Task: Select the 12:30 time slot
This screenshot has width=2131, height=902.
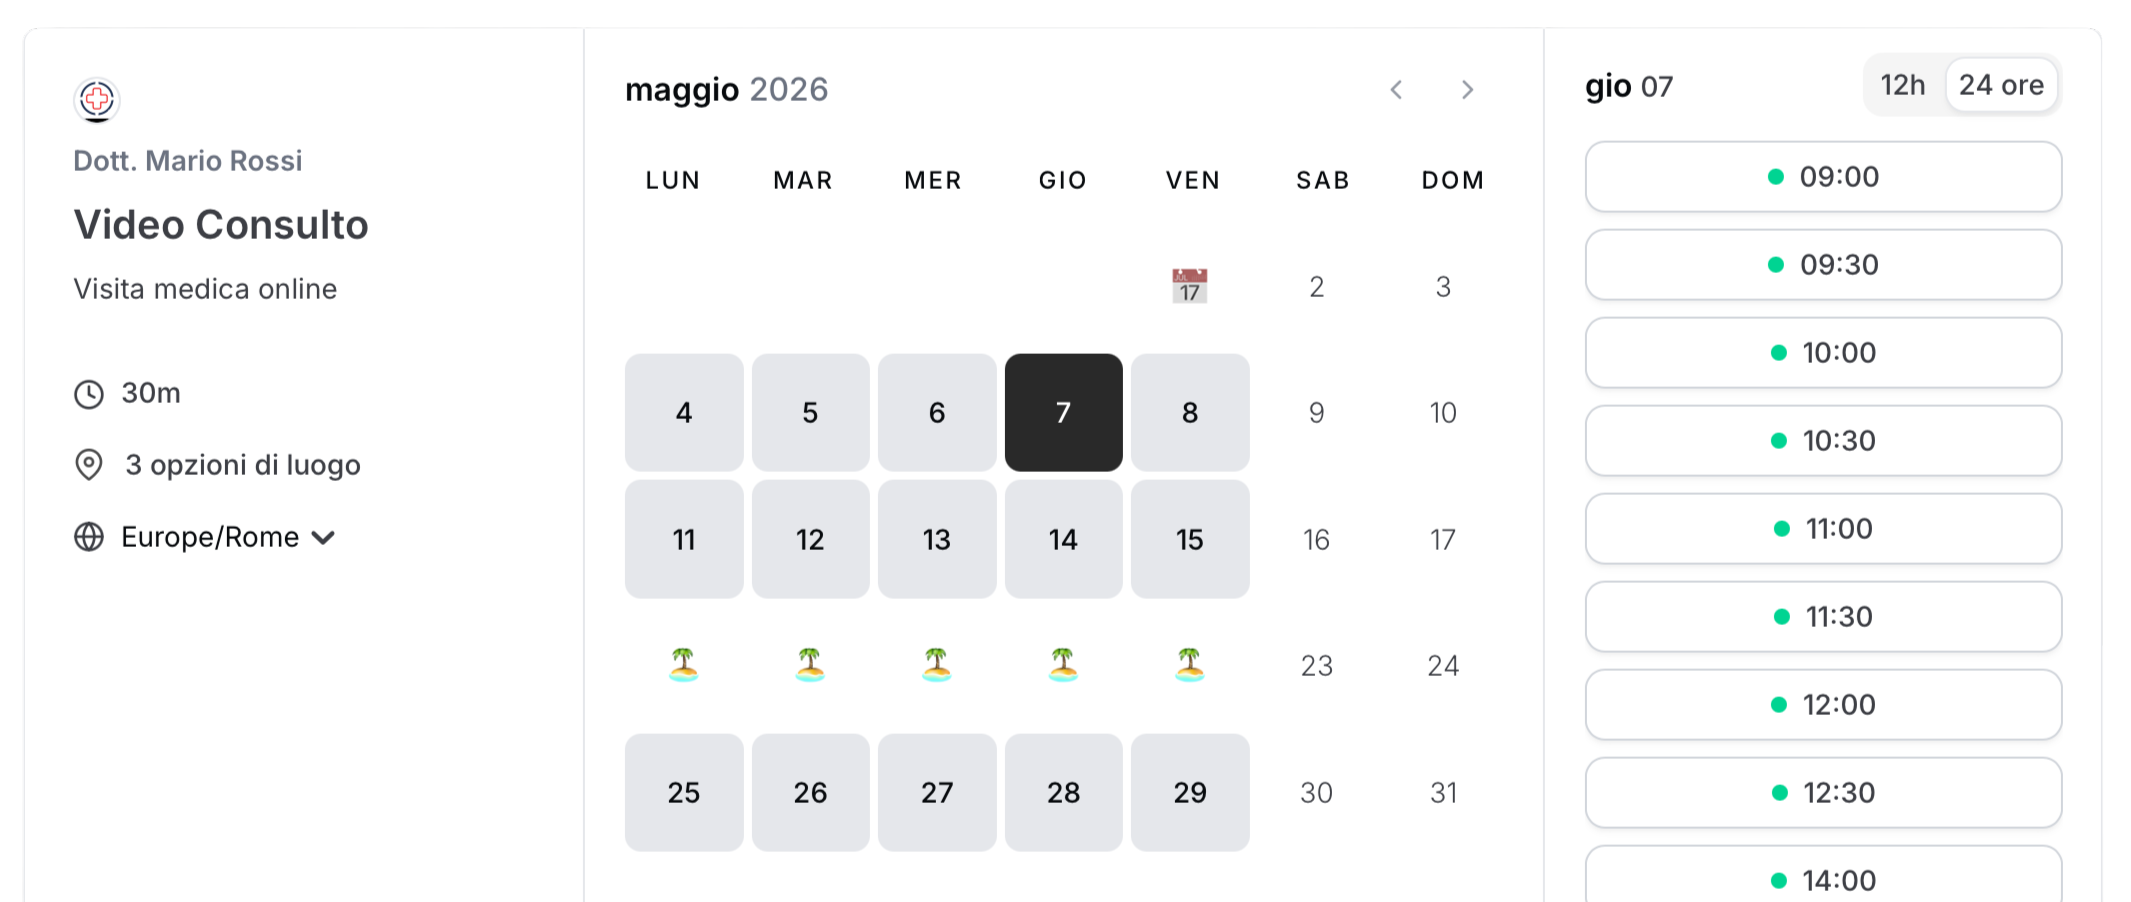Action: point(1823,793)
